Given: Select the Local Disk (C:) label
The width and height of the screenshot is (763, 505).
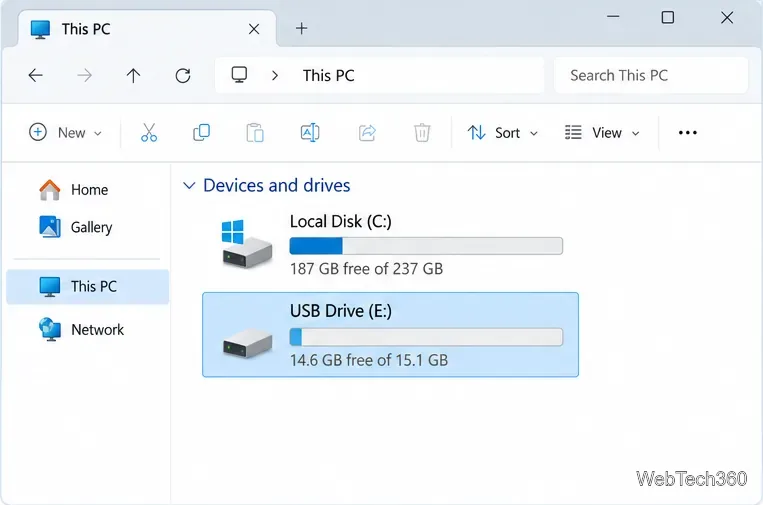Looking at the screenshot, I should [x=341, y=221].
